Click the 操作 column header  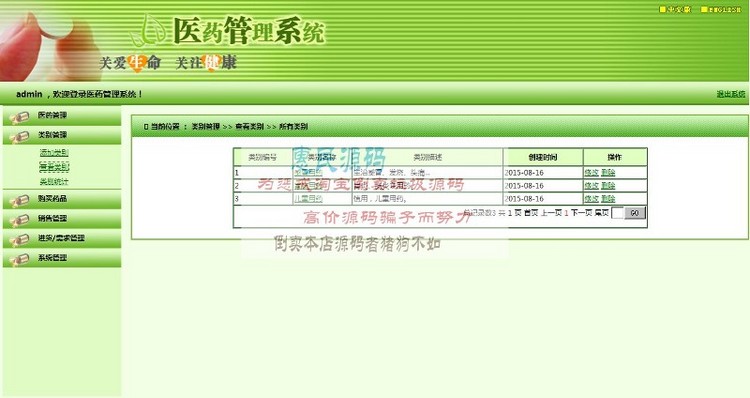click(615, 157)
